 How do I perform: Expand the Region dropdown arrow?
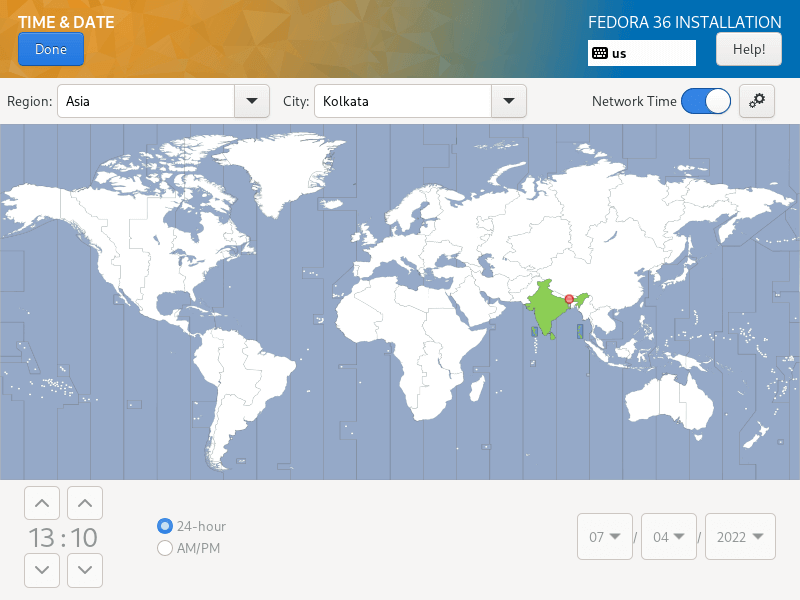(x=252, y=101)
